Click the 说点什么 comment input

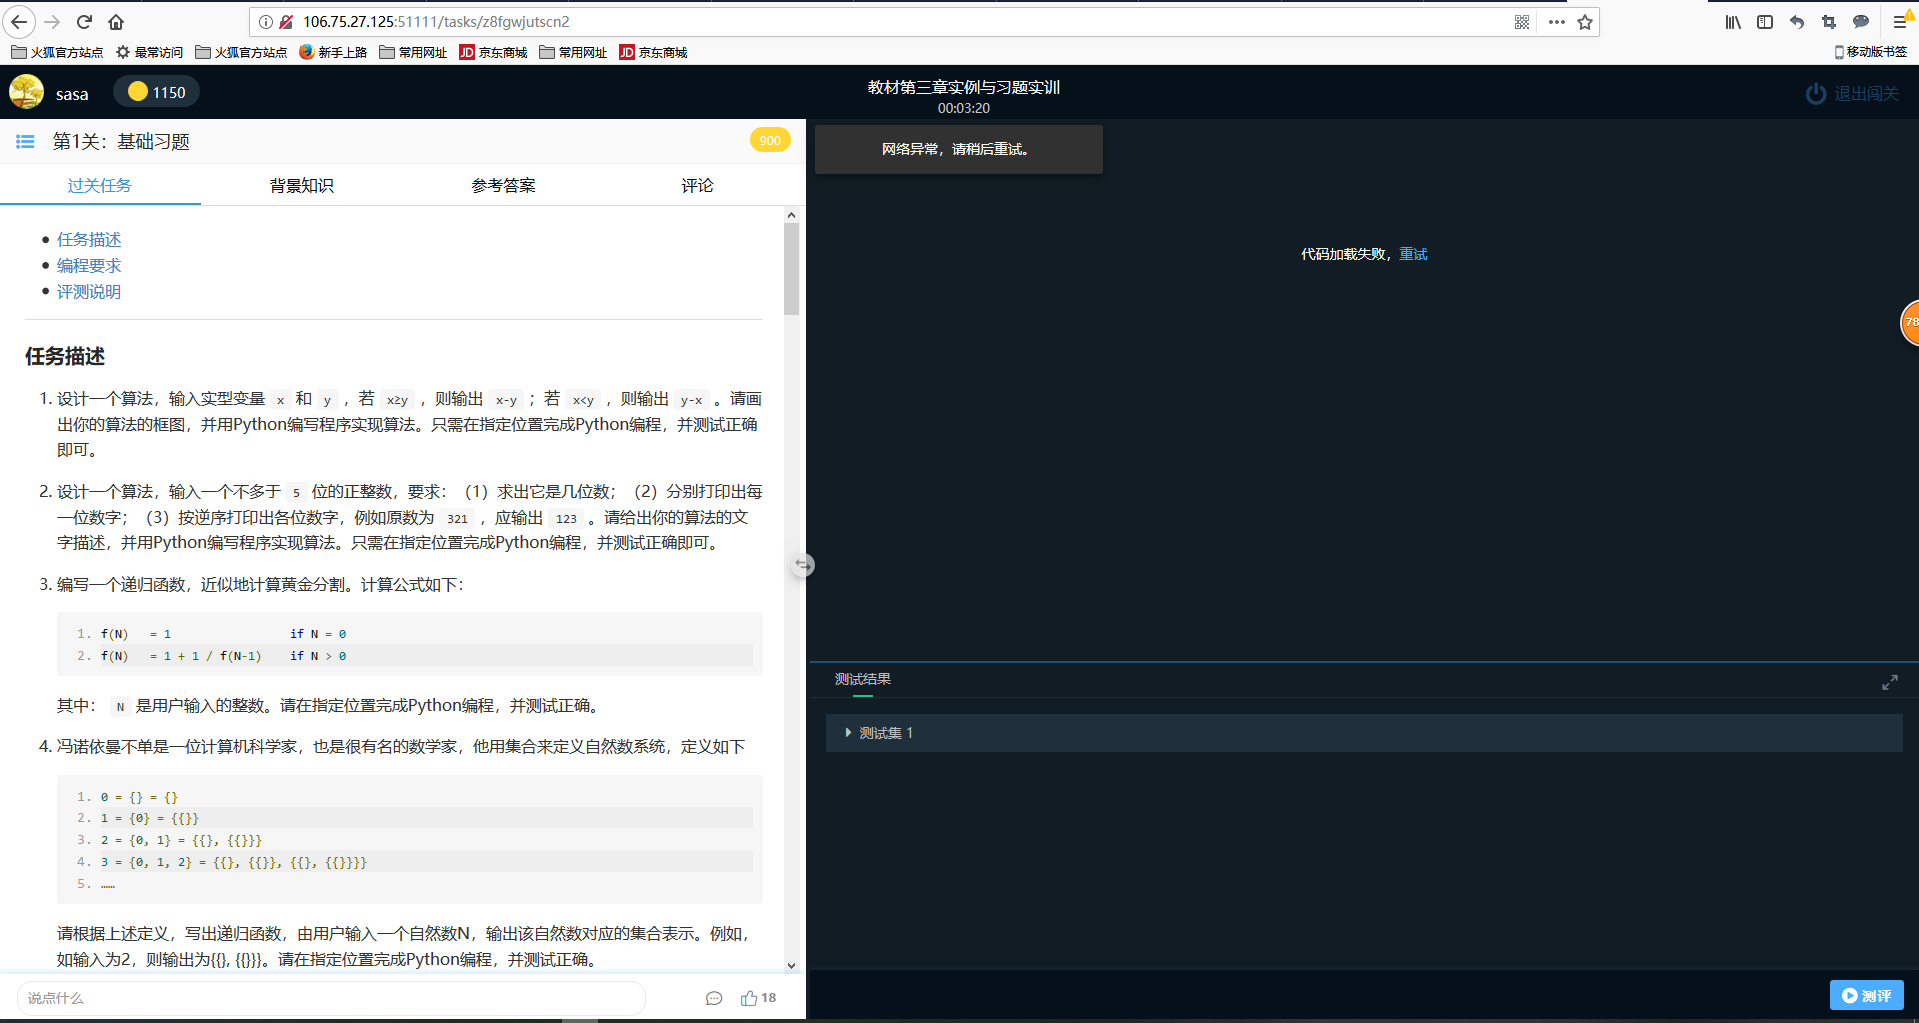tap(331, 998)
